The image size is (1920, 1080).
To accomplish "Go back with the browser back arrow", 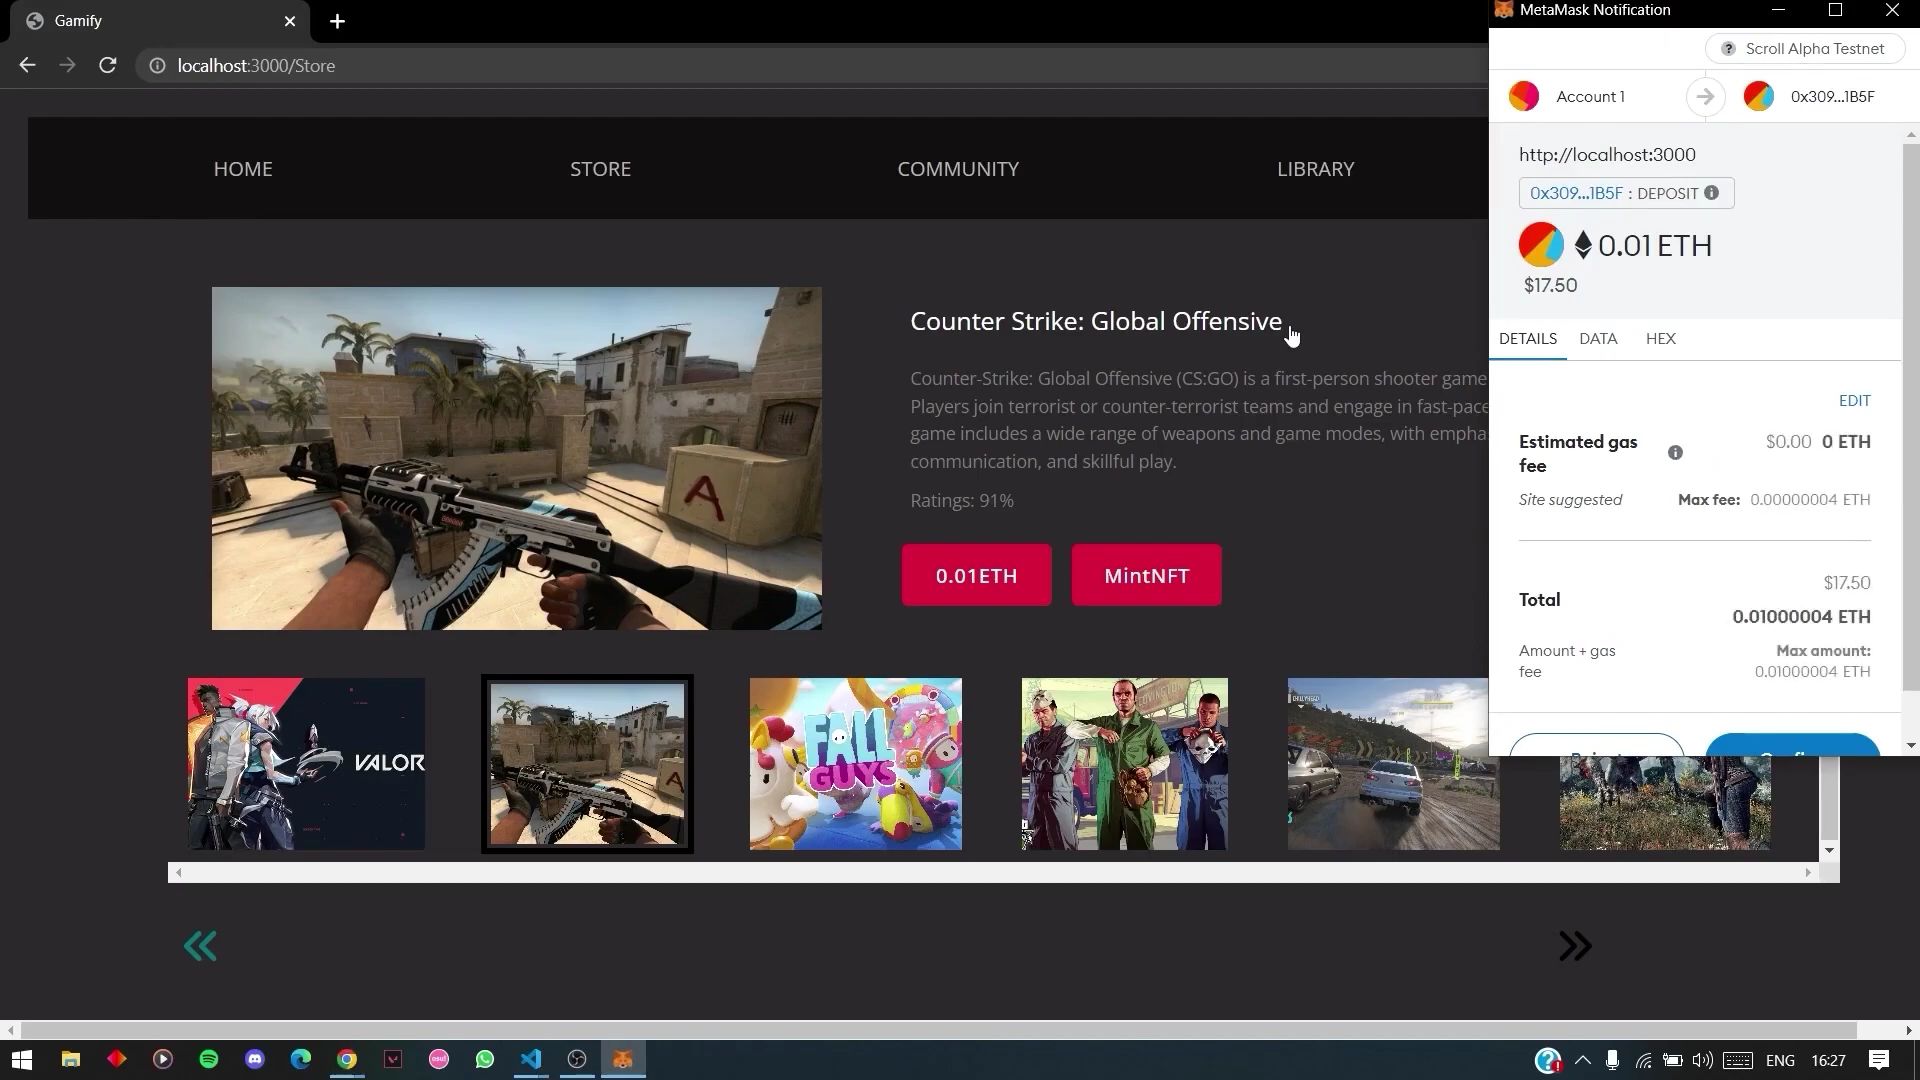I will point(27,65).
